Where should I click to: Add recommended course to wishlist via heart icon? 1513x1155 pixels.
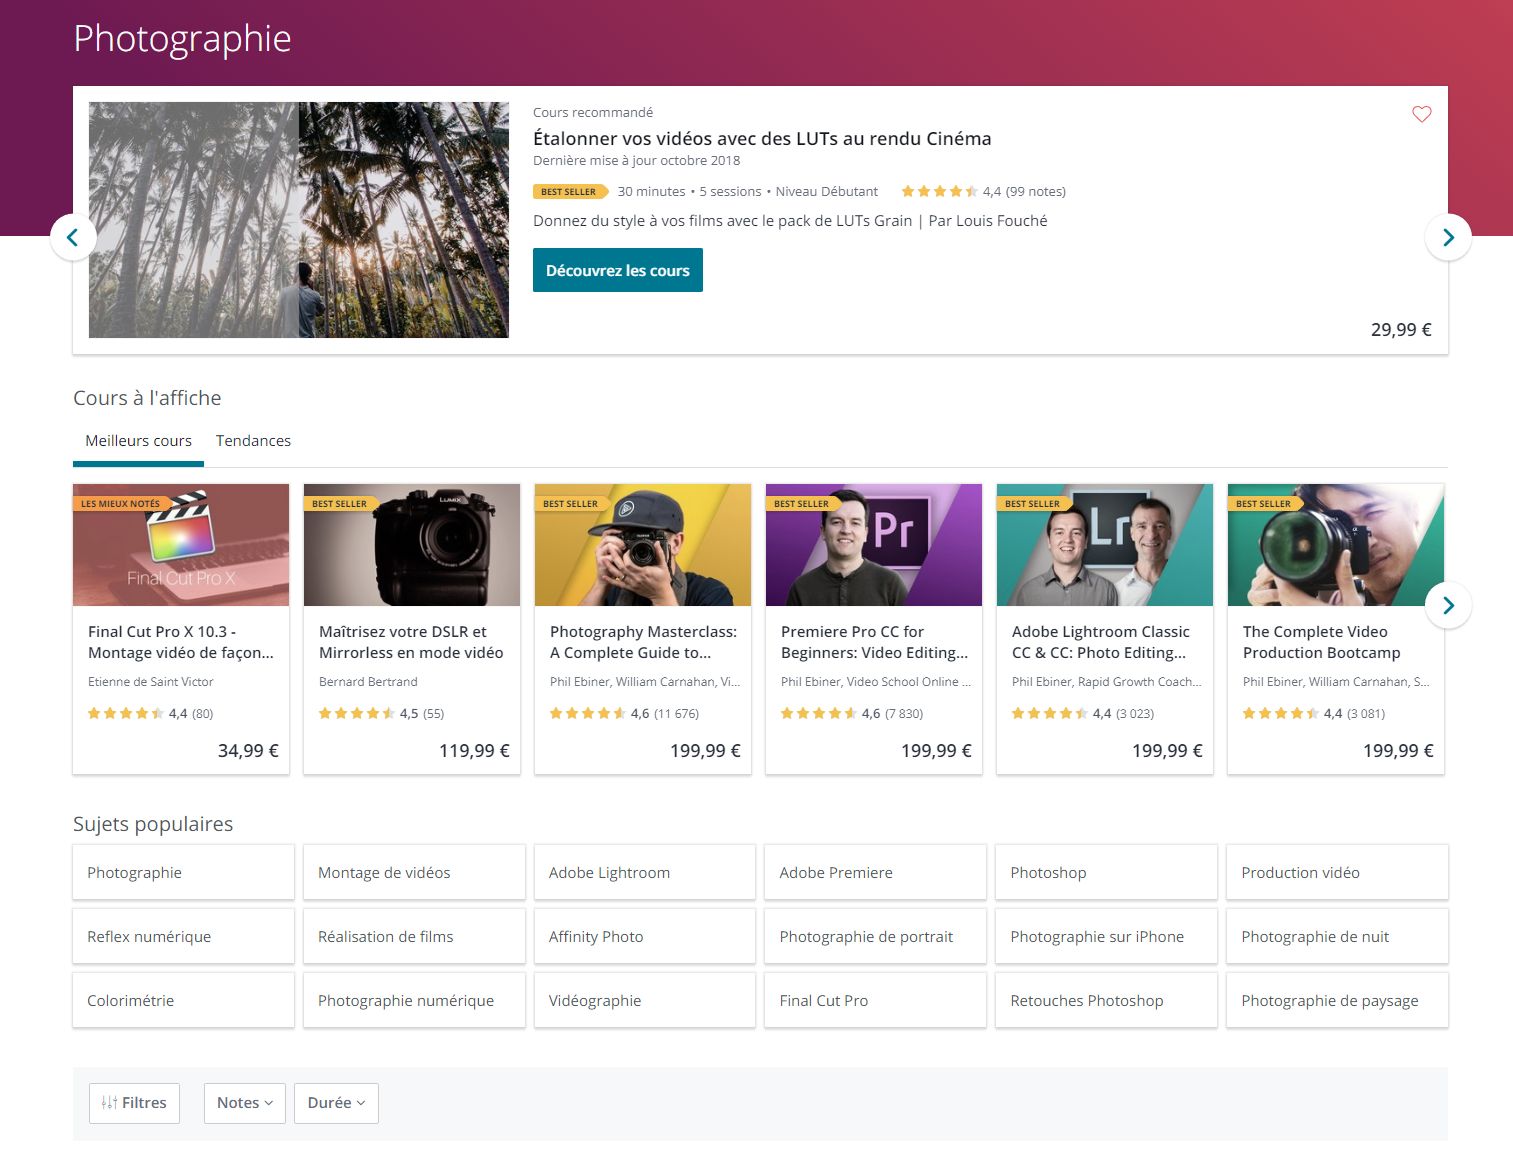(x=1421, y=114)
